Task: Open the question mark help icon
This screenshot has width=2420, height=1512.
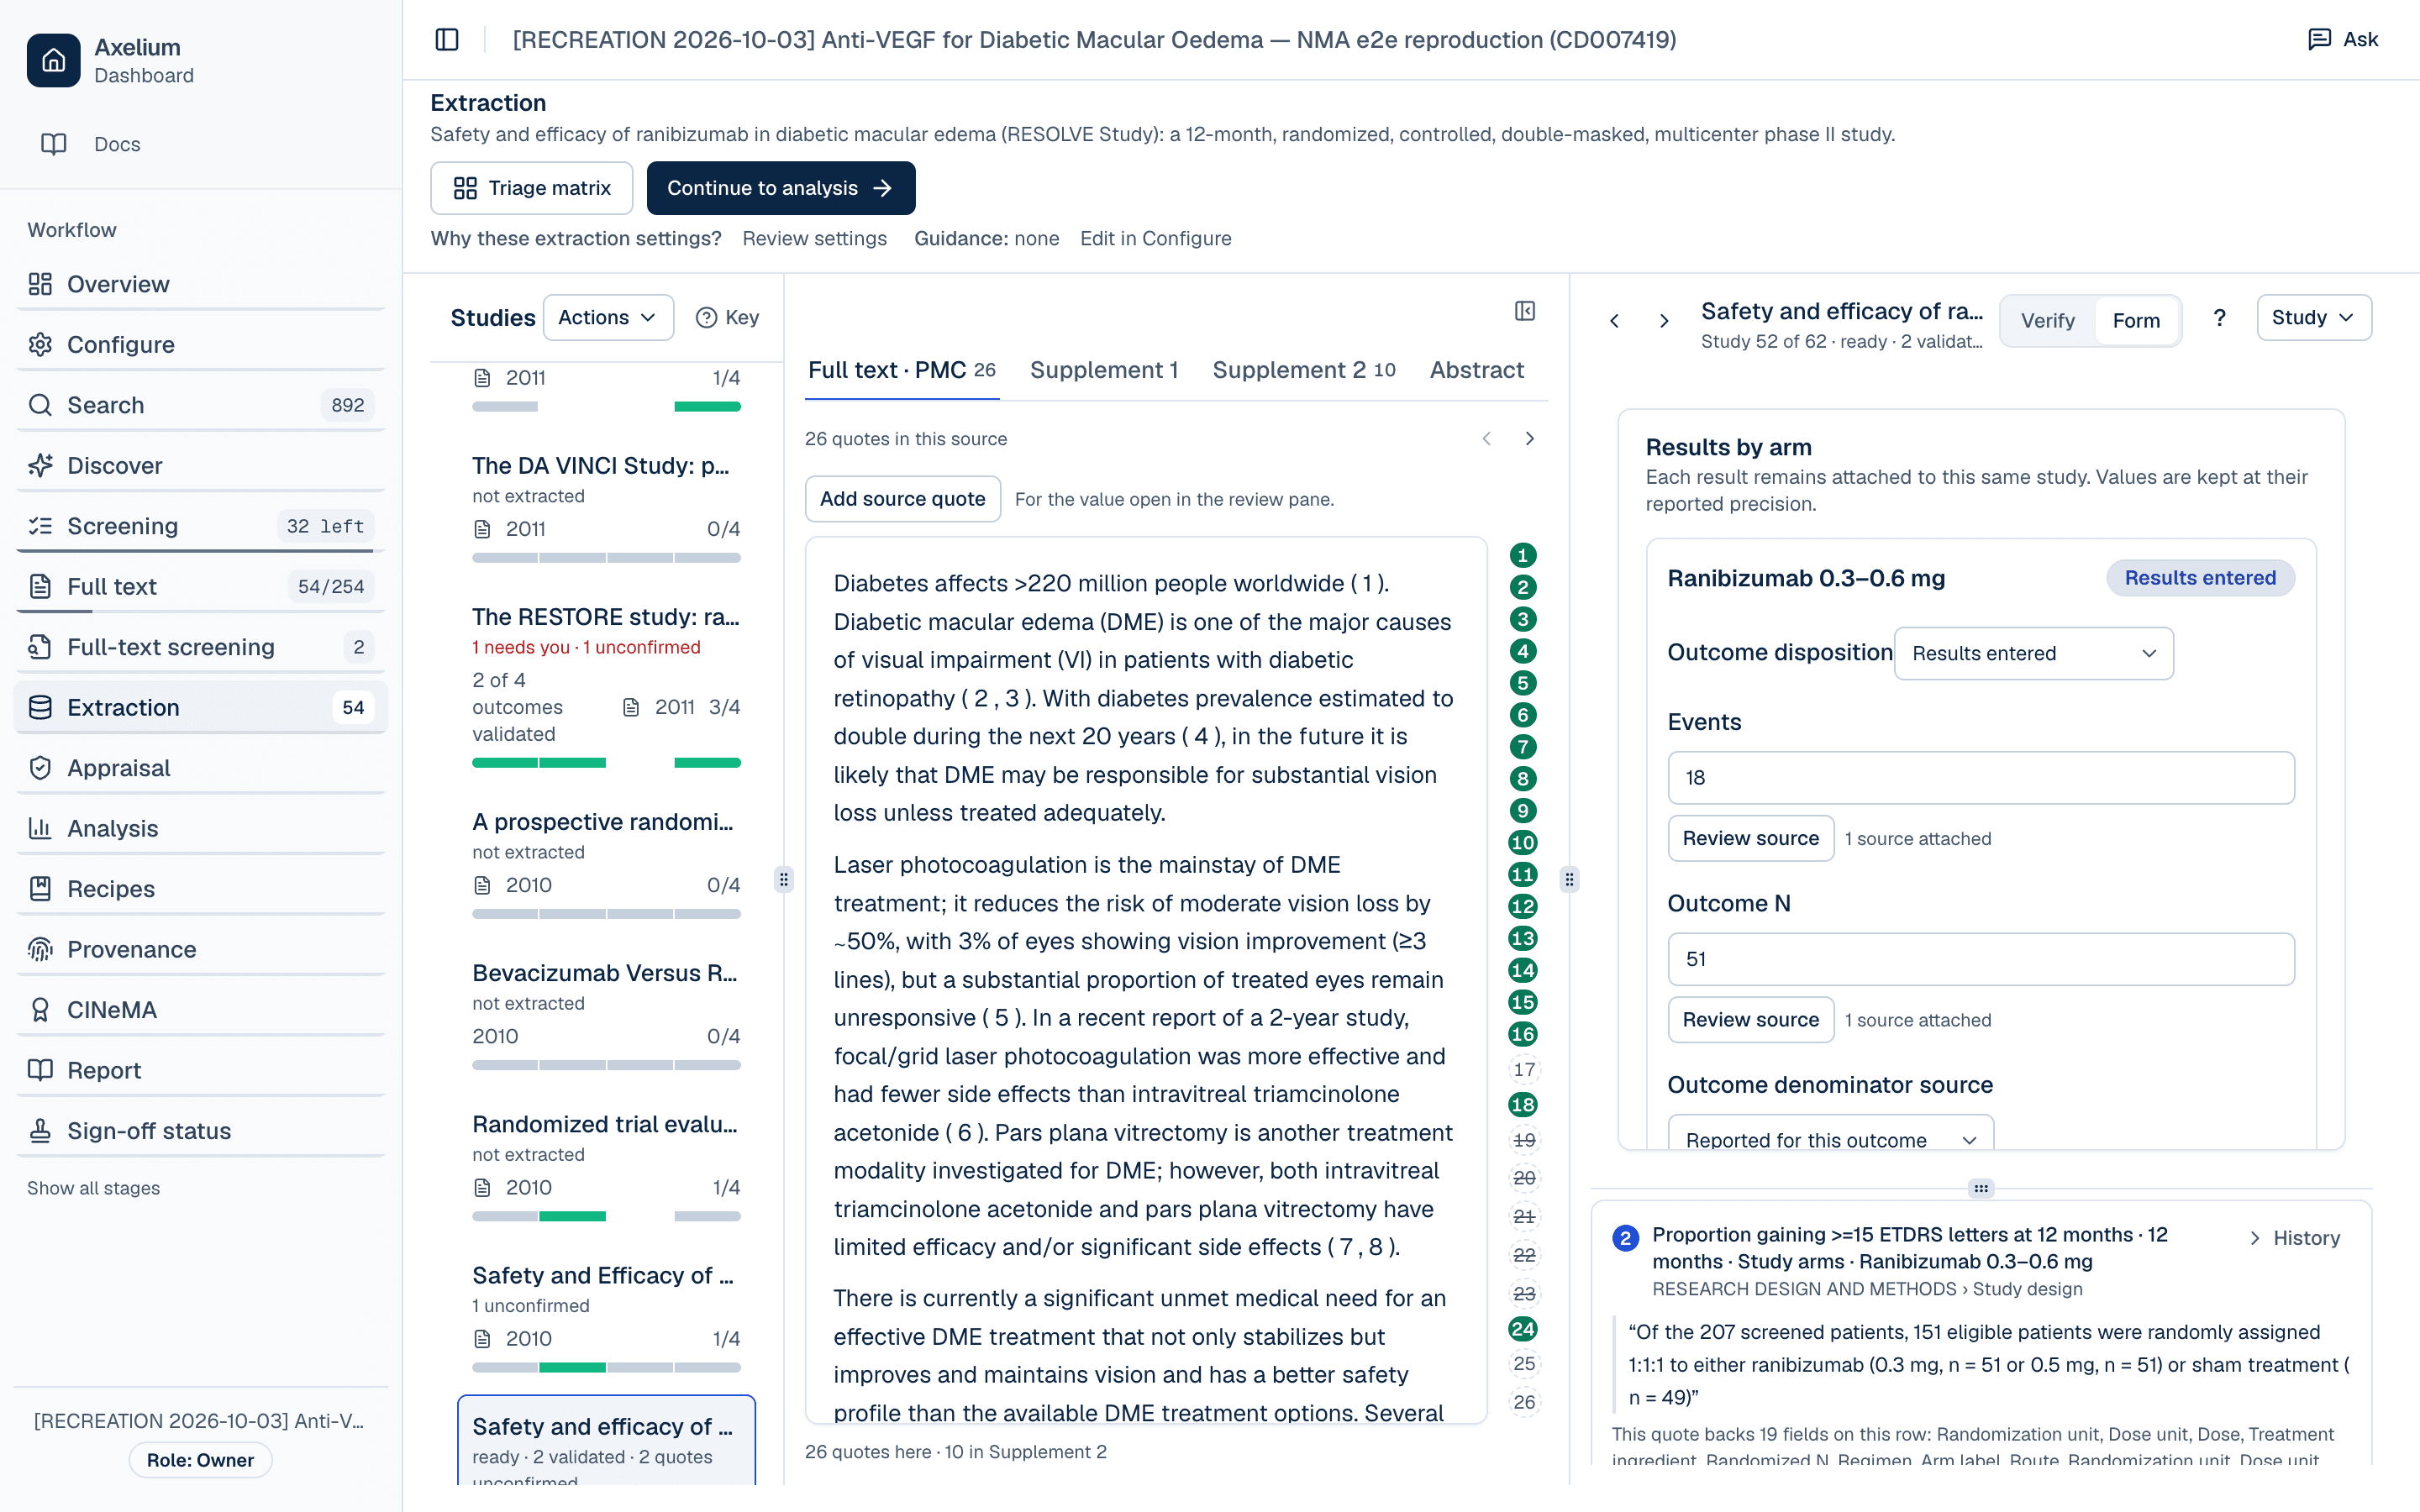Action: pyautogui.click(x=2219, y=318)
